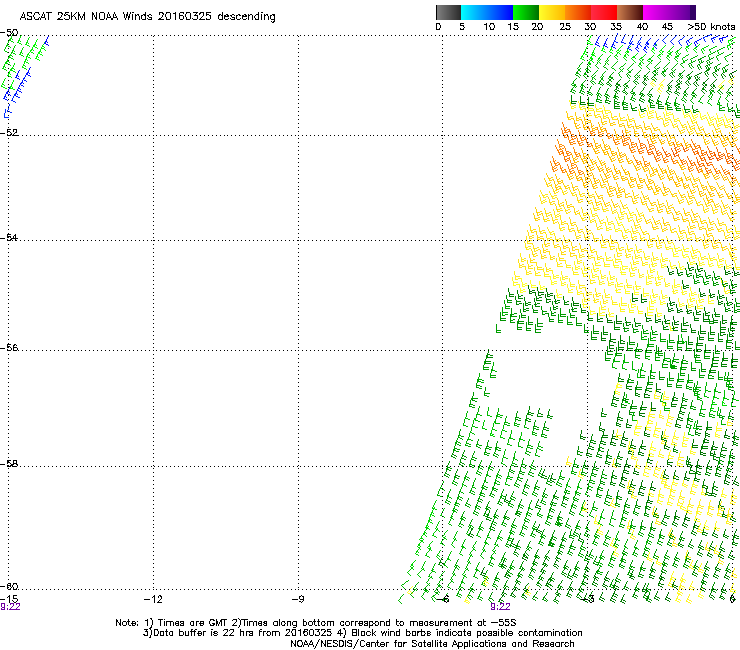Click the legend value "30" under color bar
This screenshot has height=650, width=740.
[x=590, y=27]
